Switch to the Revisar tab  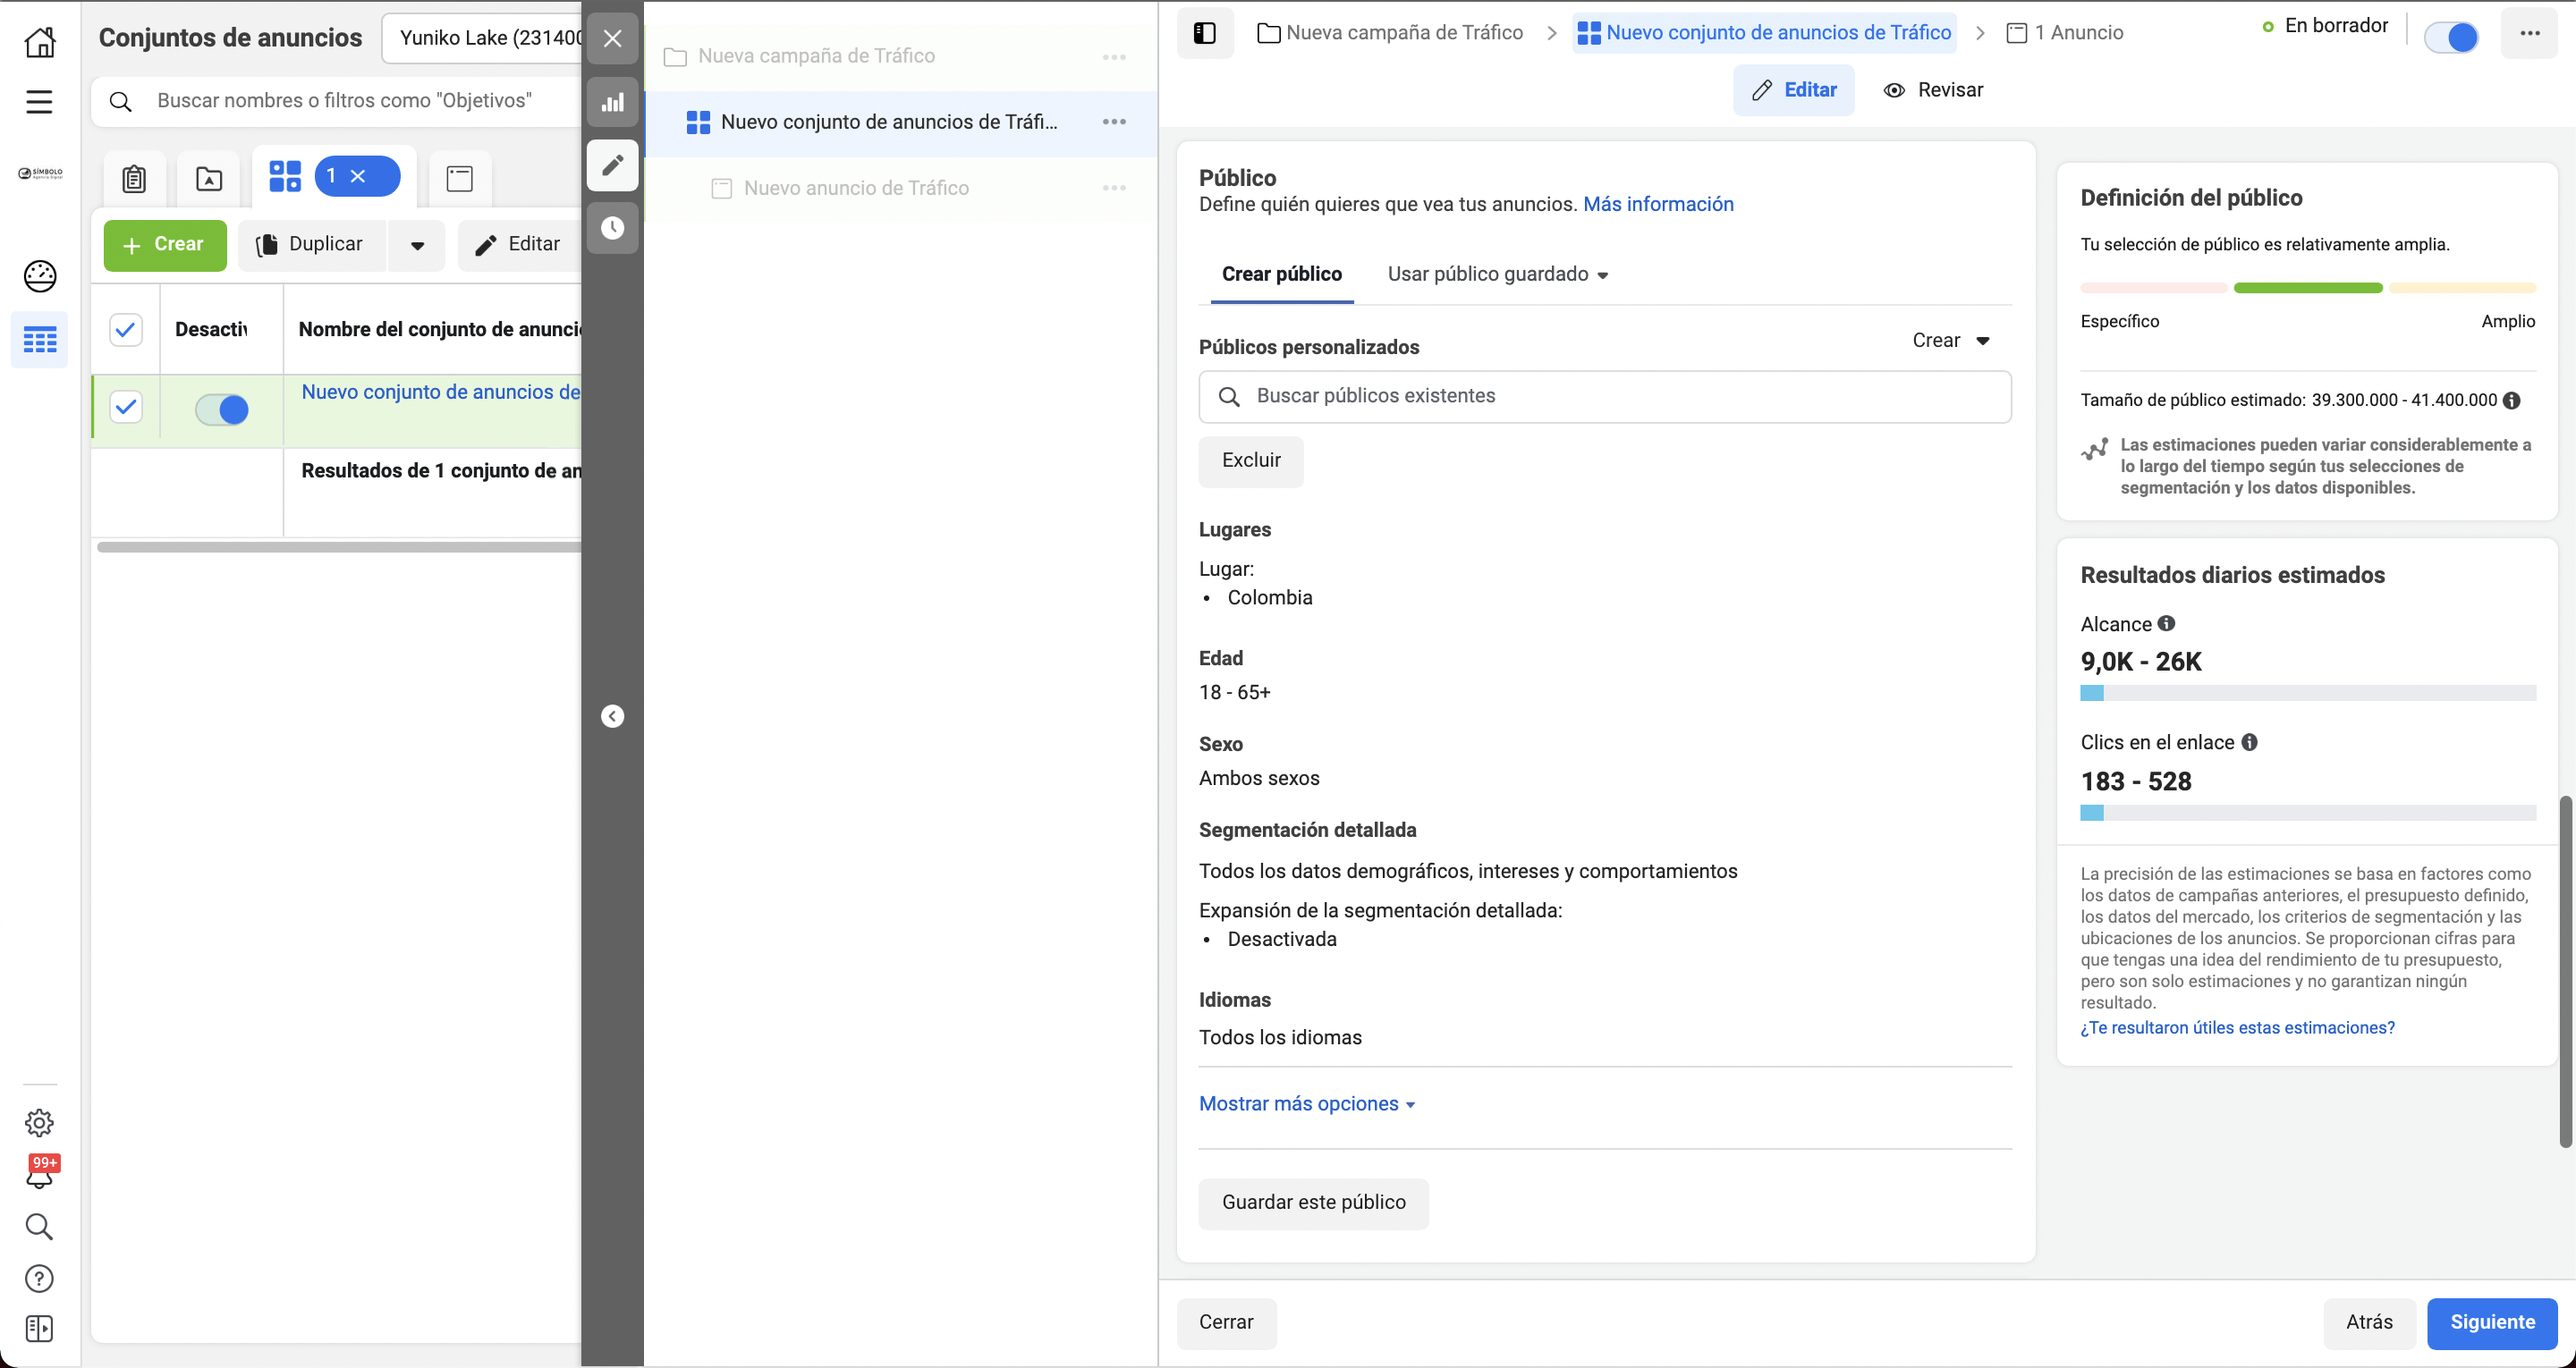pos(1933,90)
